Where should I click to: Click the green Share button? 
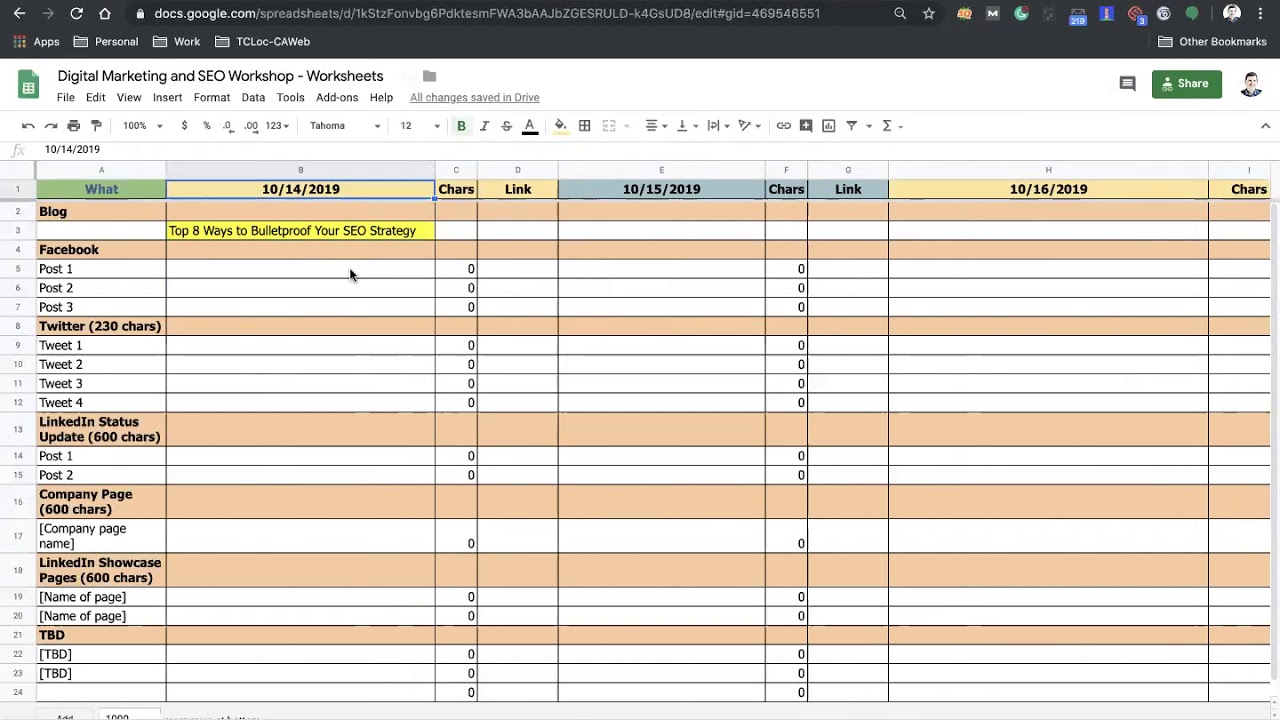click(x=1187, y=84)
